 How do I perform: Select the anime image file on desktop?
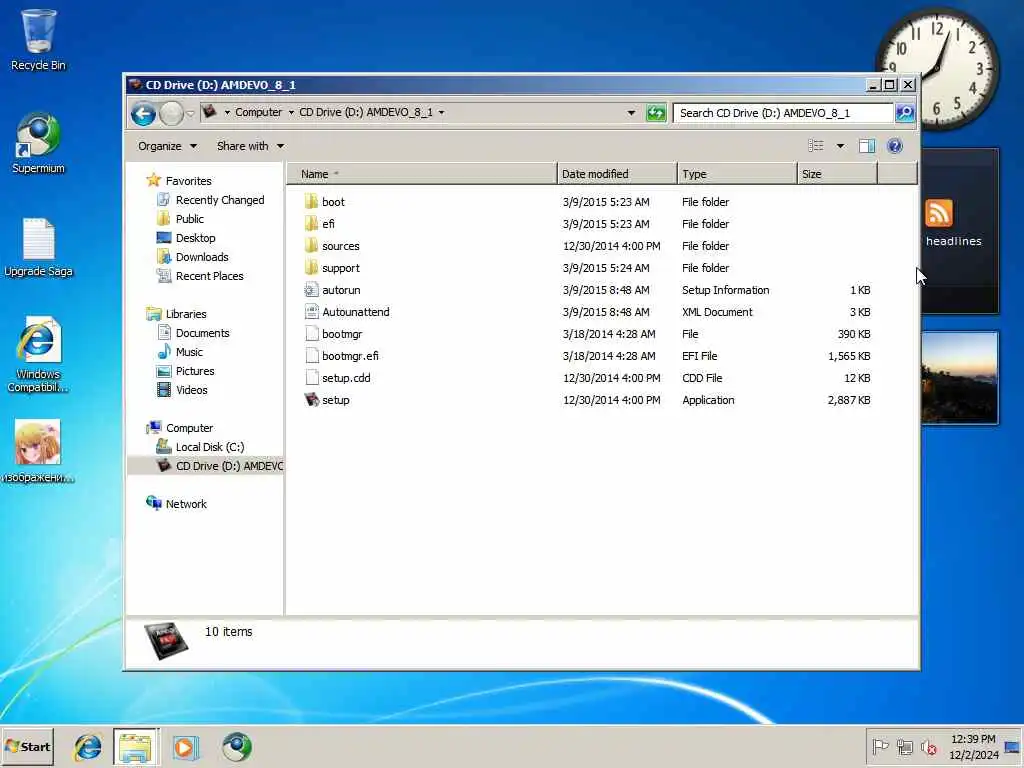click(38, 451)
